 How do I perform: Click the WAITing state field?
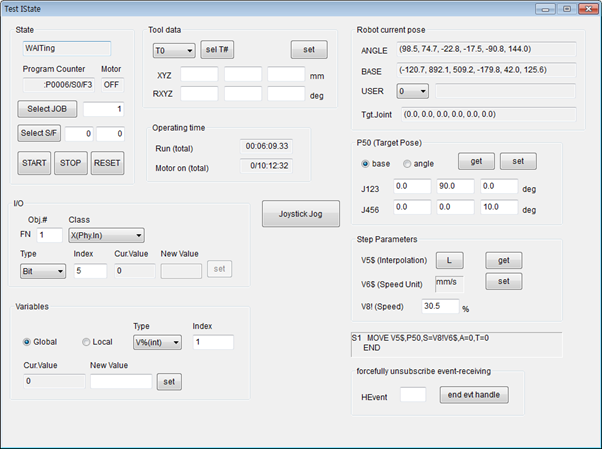pos(67,48)
